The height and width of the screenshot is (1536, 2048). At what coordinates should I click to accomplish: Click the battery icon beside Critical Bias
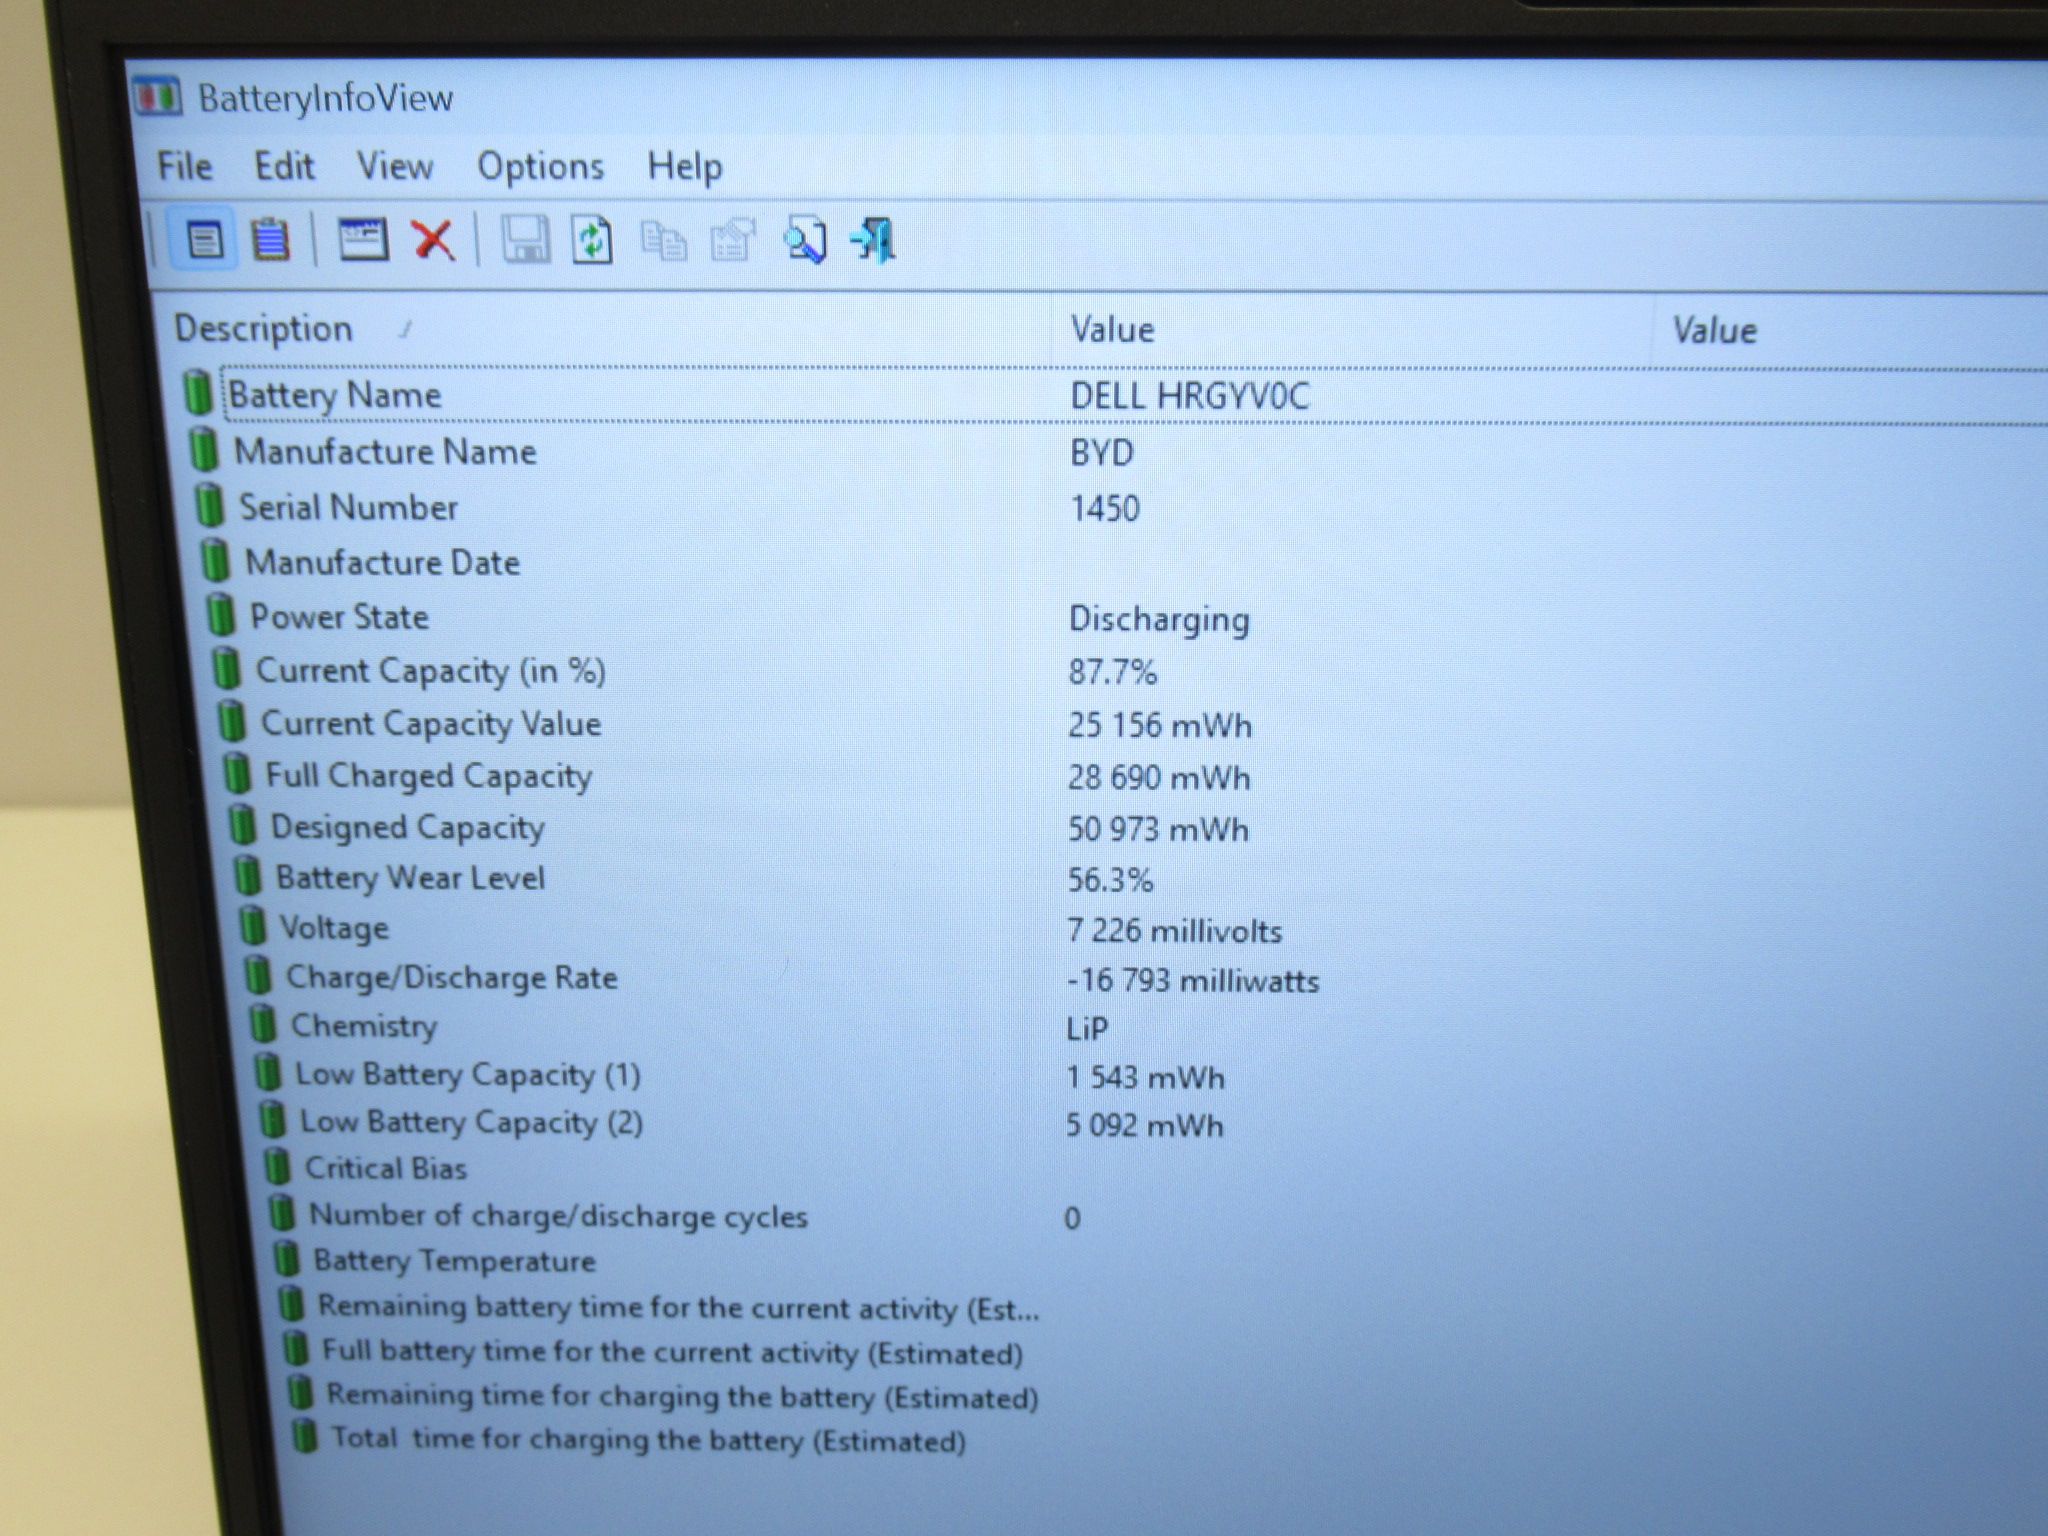click(277, 1166)
